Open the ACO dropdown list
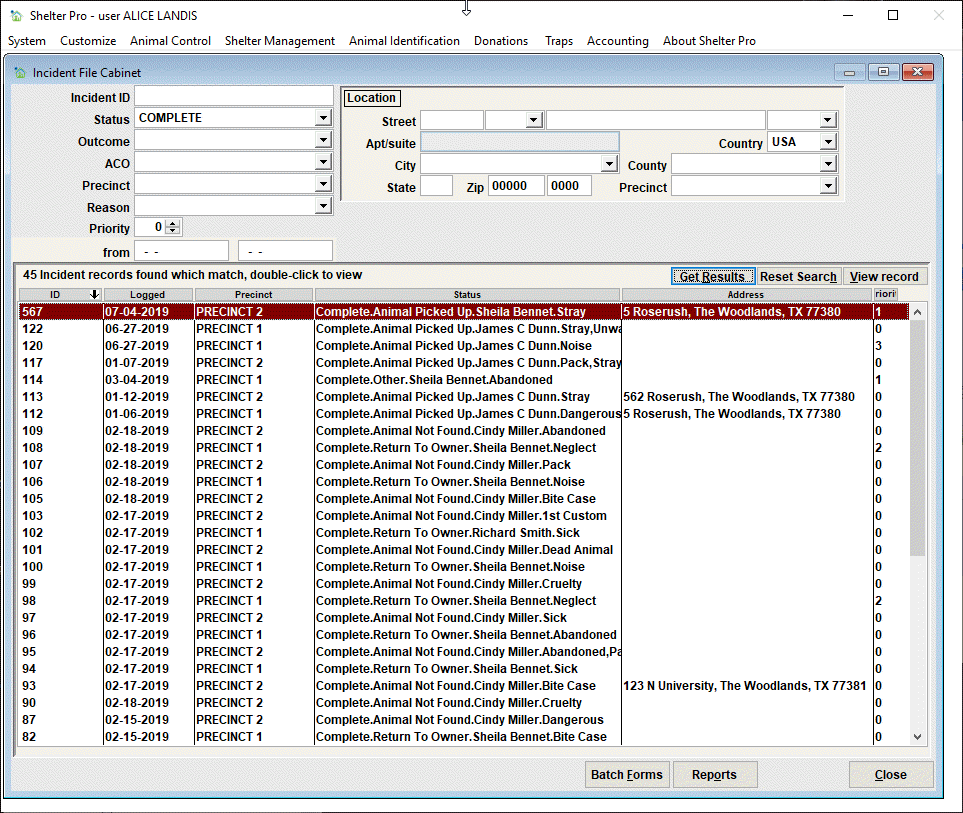Viewport: 963px width, 813px height. pyautogui.click(x=323, y=162)
